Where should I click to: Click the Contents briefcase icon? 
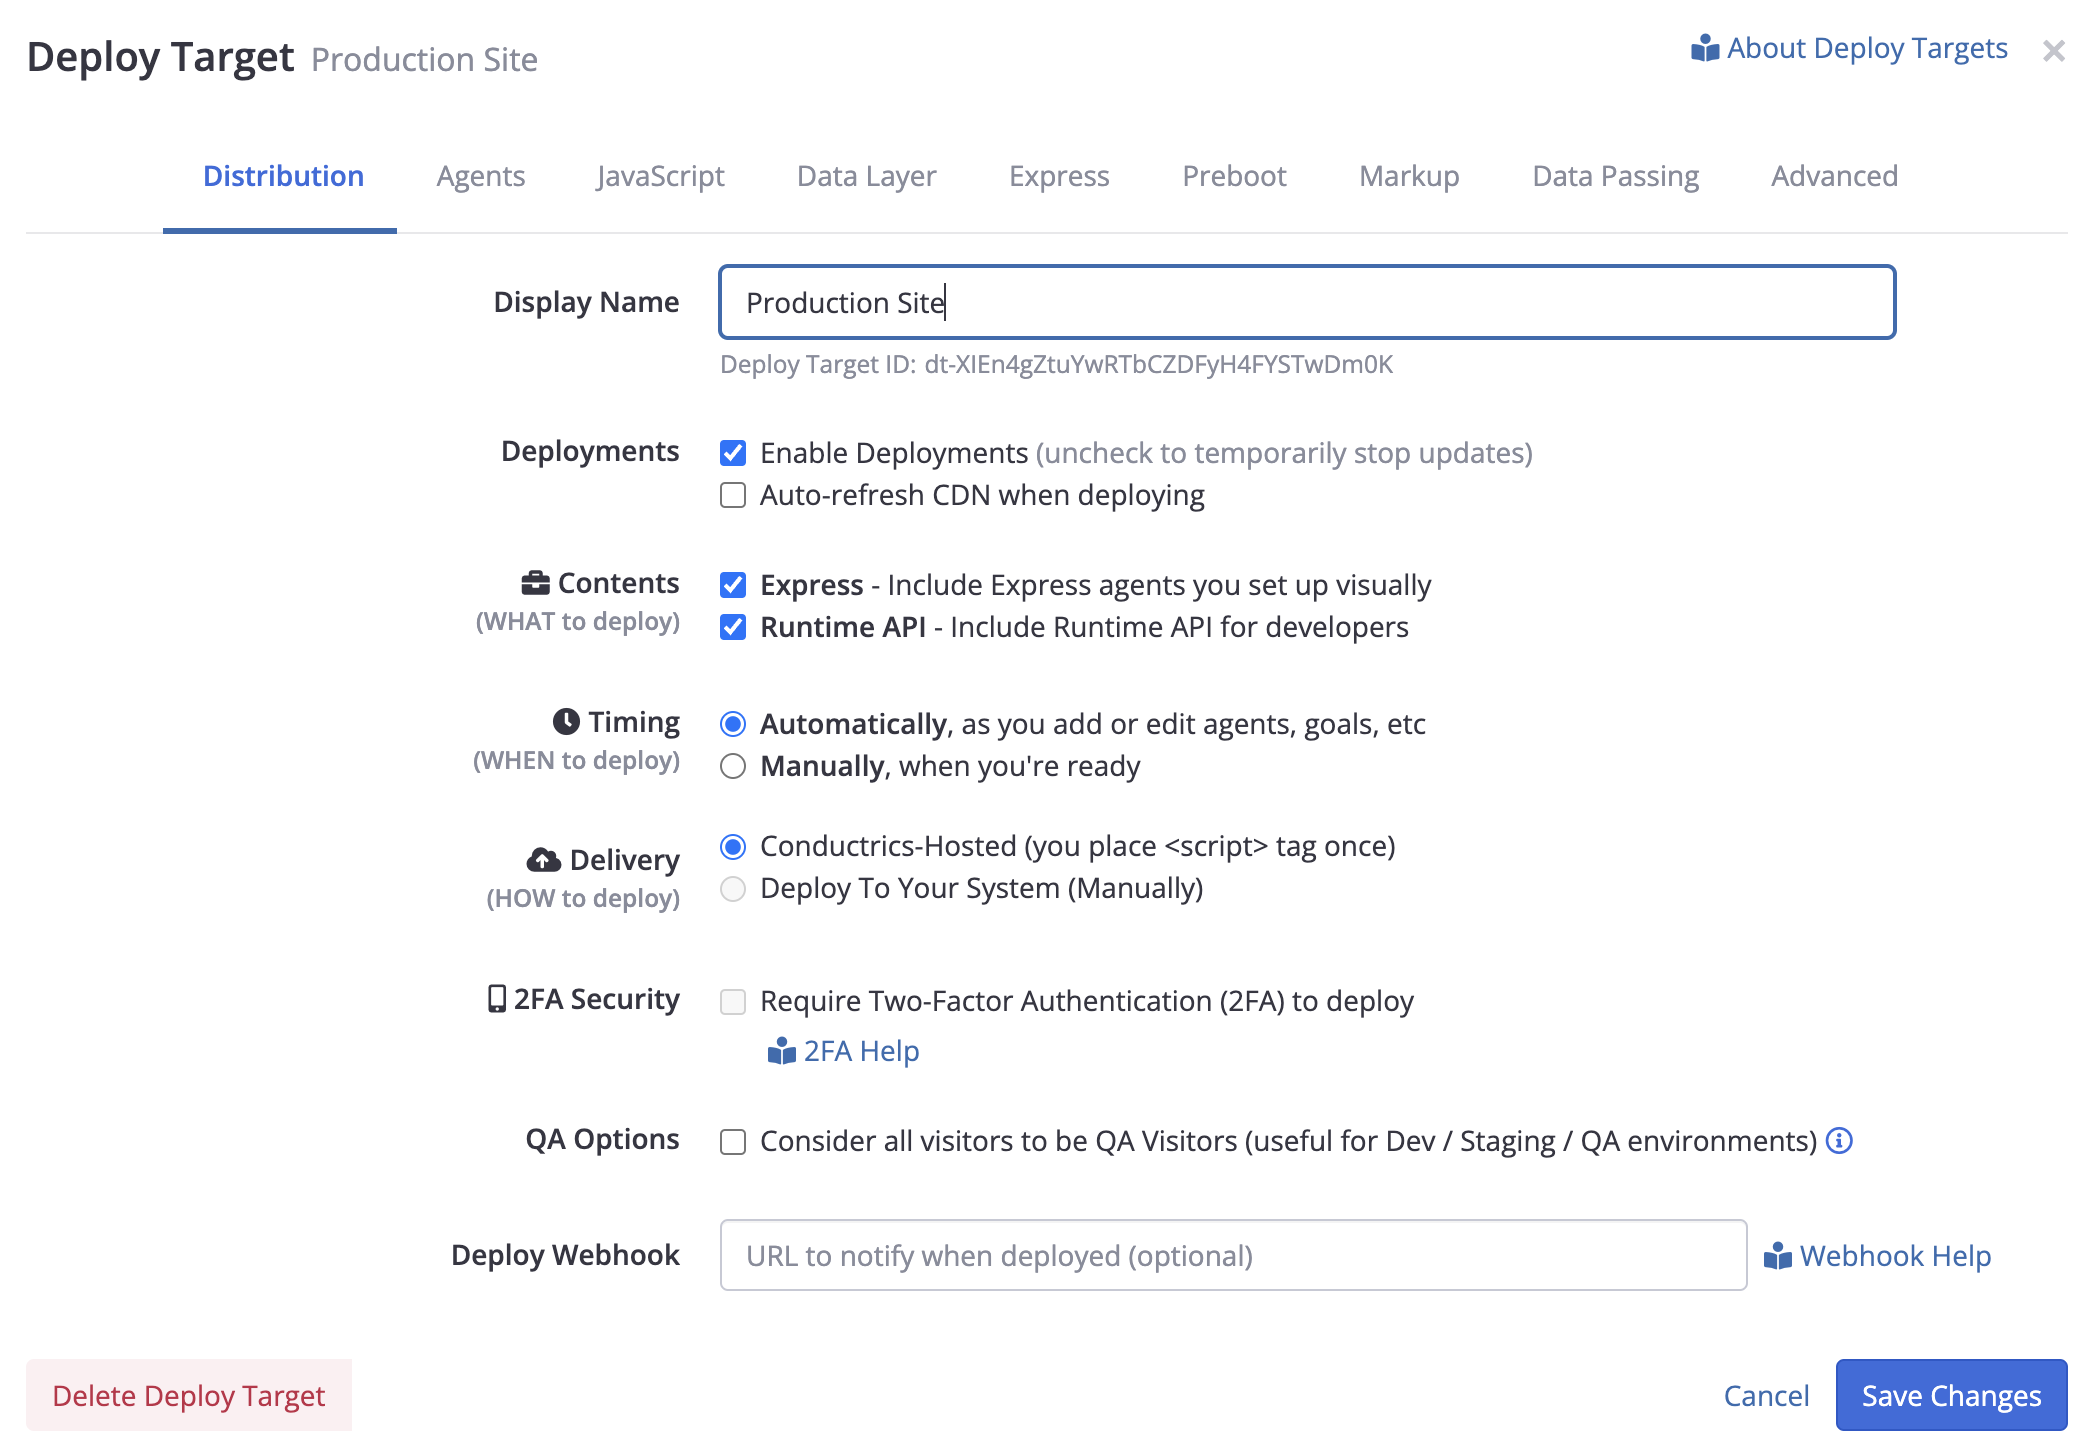point(535,582)
